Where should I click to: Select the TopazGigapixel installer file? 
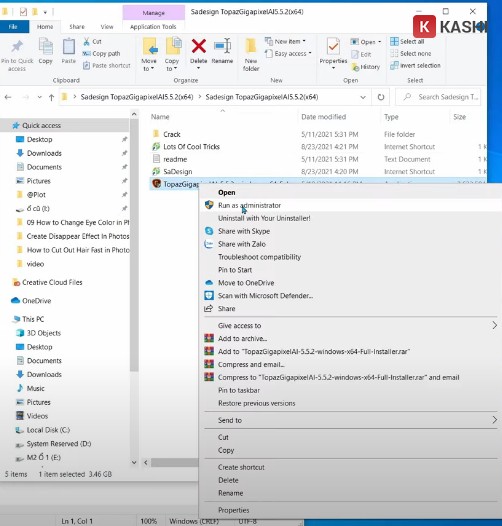[174, 184]
